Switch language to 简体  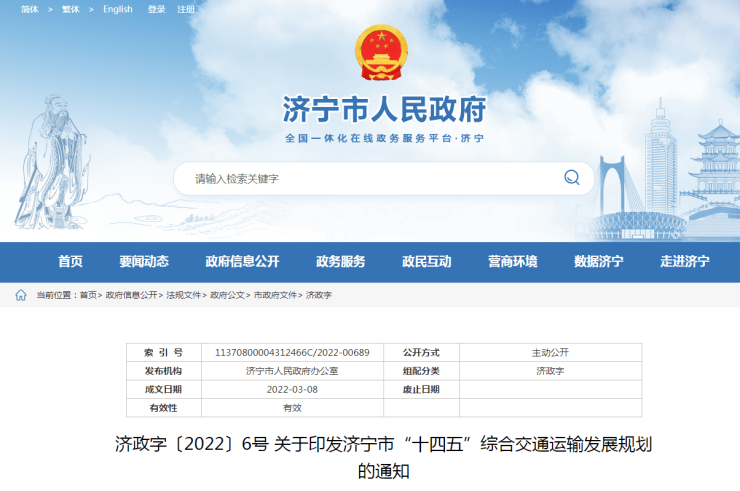(30, 9)
